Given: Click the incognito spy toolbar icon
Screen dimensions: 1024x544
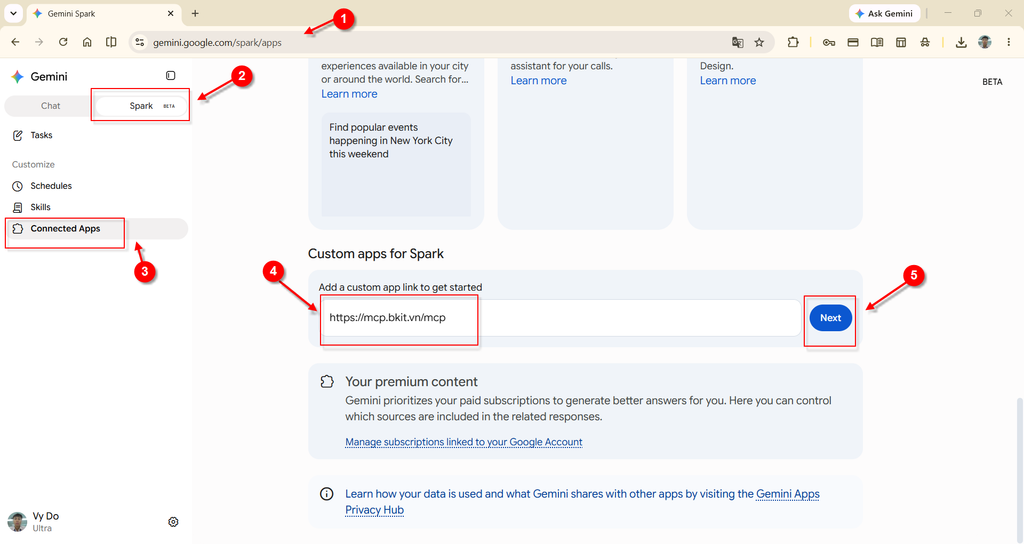Looking at the screenshot, I should coord(925,42).
